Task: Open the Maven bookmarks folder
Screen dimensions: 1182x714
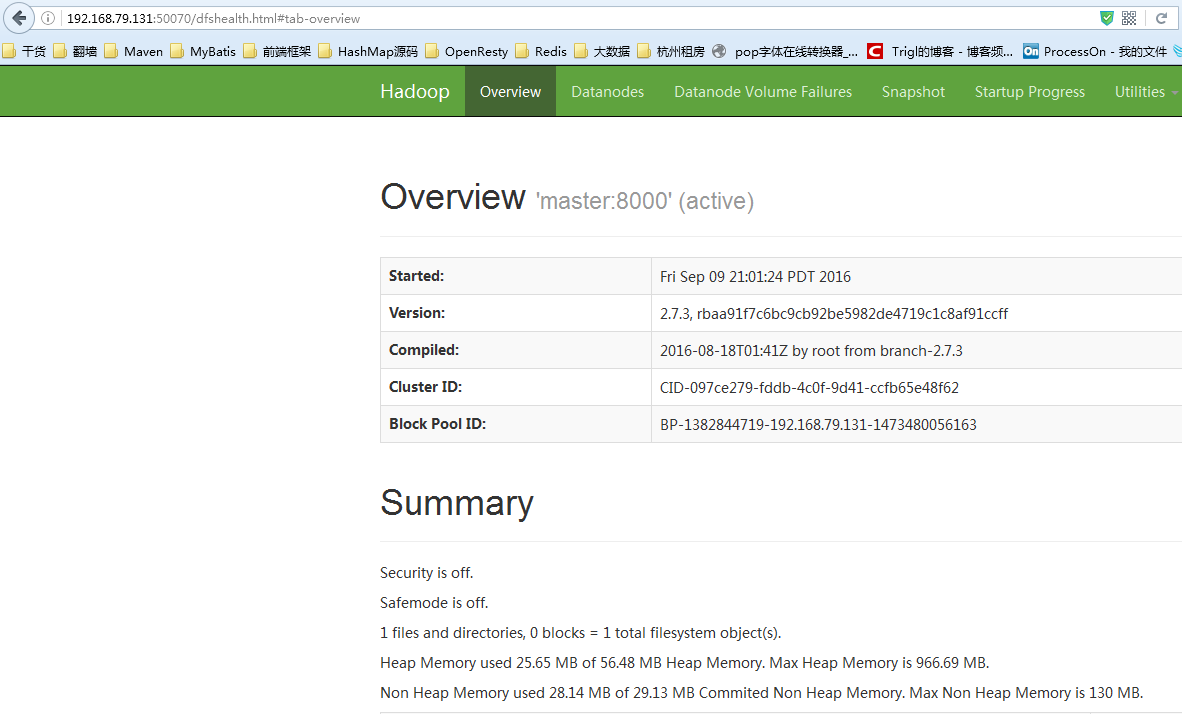Action: click(x=133, y=51)
